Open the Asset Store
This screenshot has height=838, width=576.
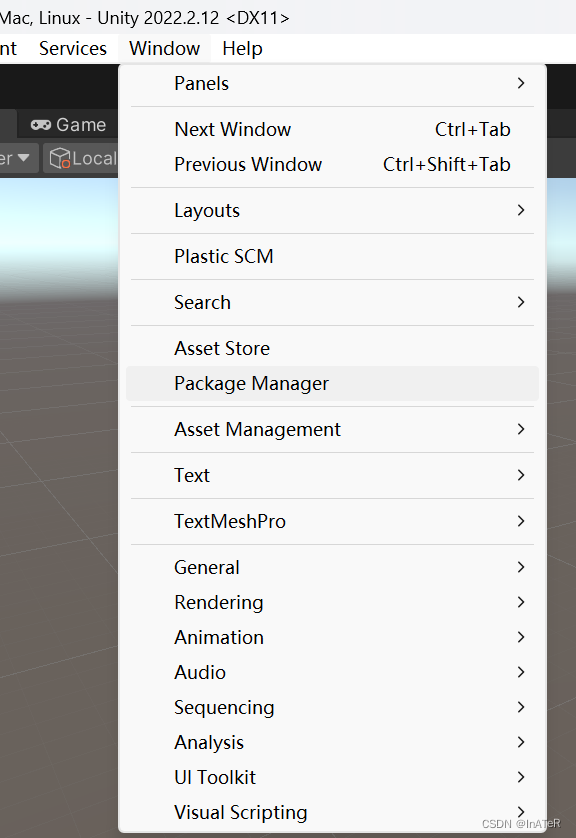click(x=221, y=348)
